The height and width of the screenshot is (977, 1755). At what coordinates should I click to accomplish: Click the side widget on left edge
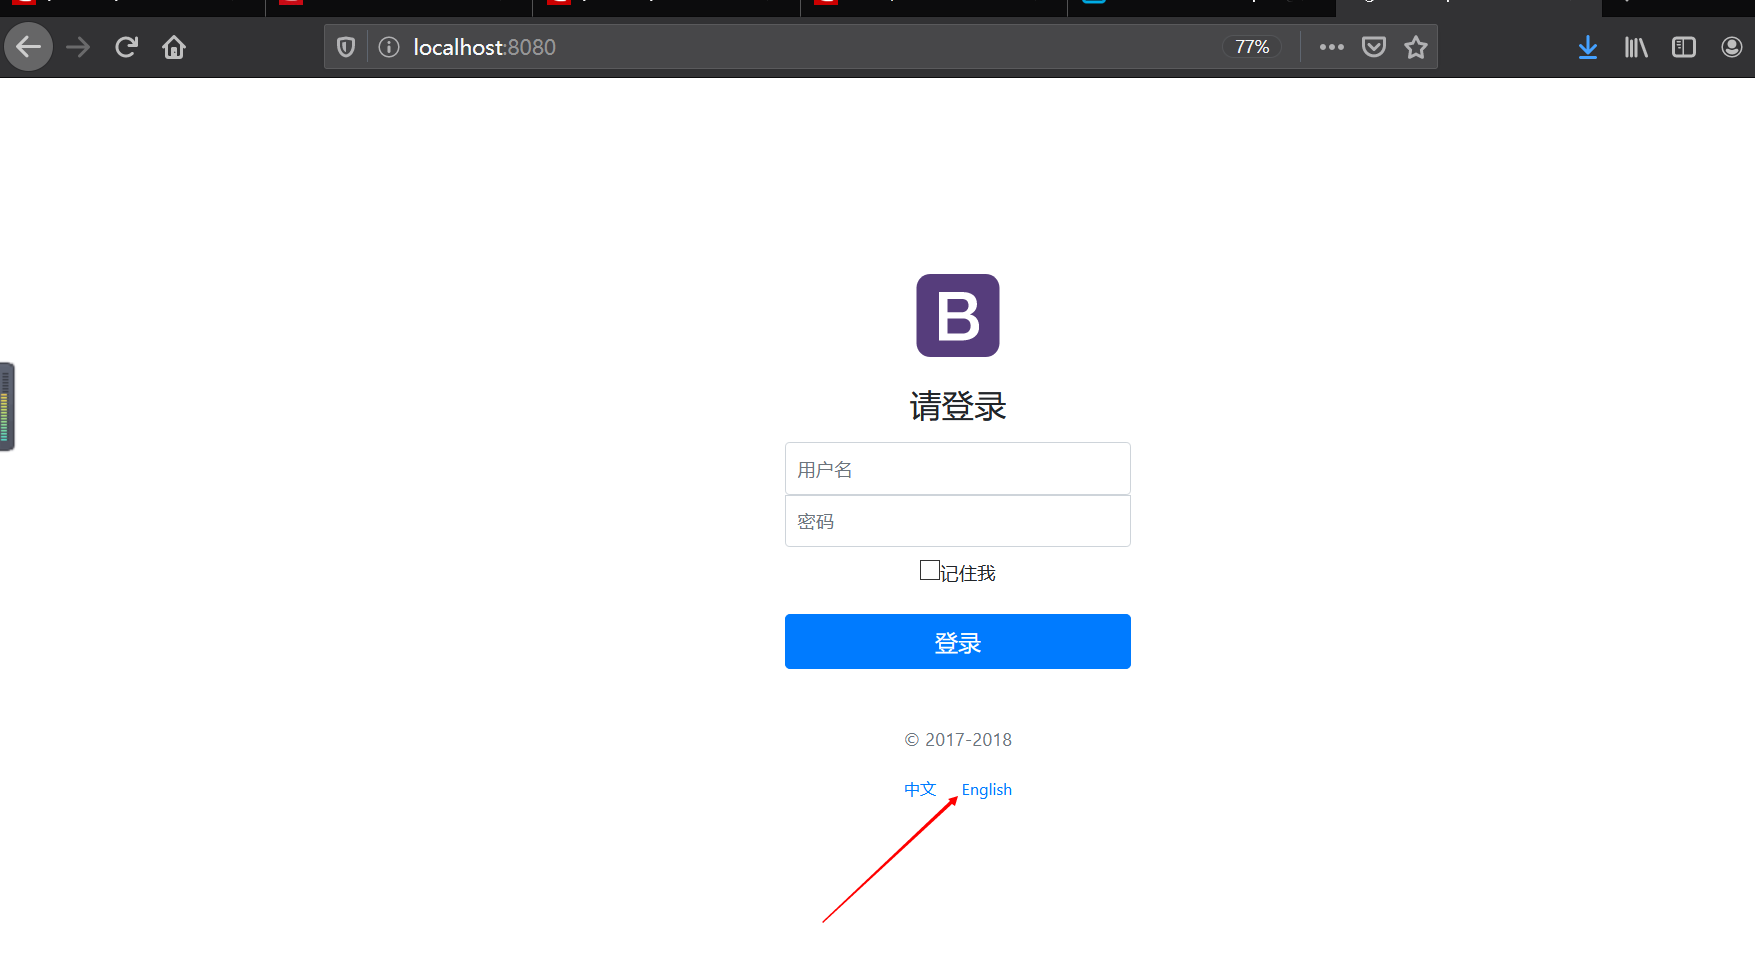point(7,406)
